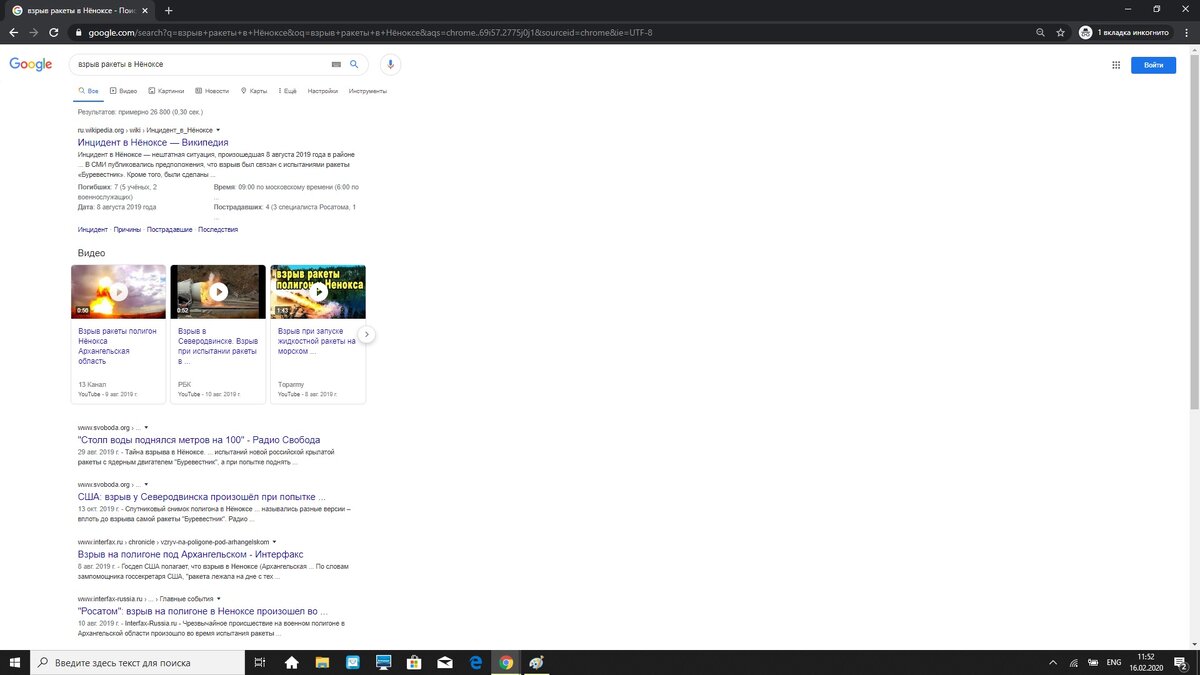Switch to the Картинки tab
The image size is (1200, 675).
166,91
